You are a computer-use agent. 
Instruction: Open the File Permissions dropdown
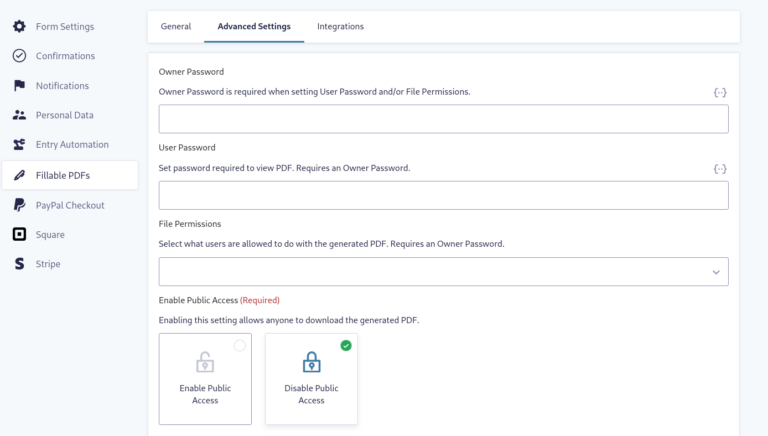(443, 272)
